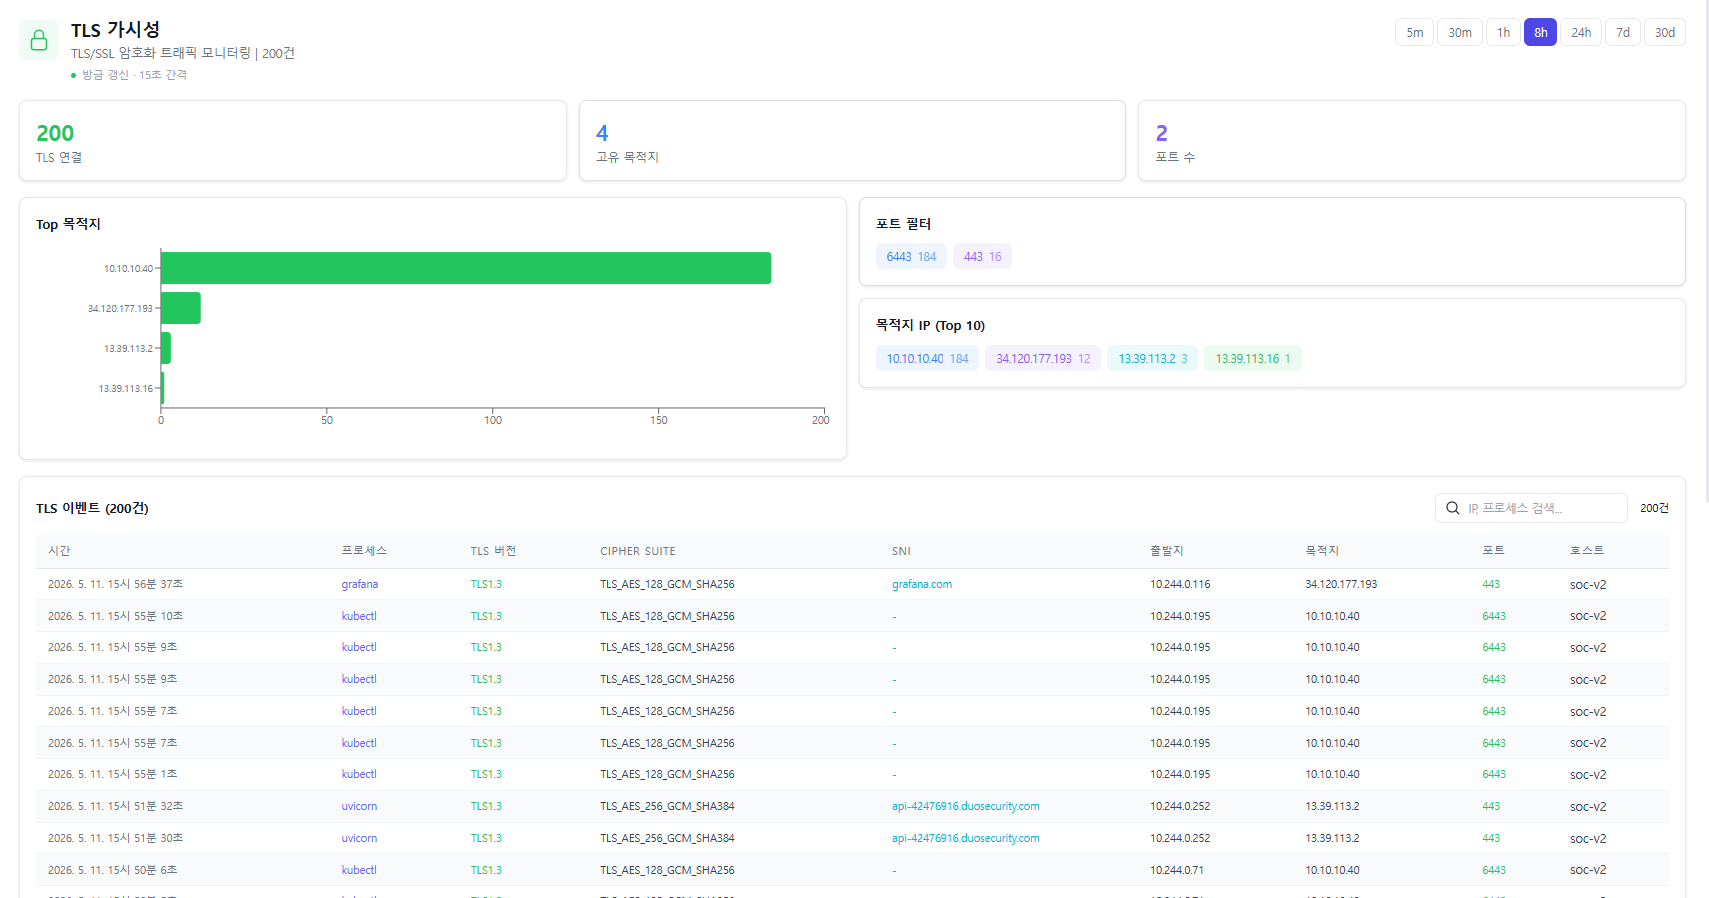This screenshot has height=898, width=1709.
Task: Select the 30m time range
Action: [1460, 32]
